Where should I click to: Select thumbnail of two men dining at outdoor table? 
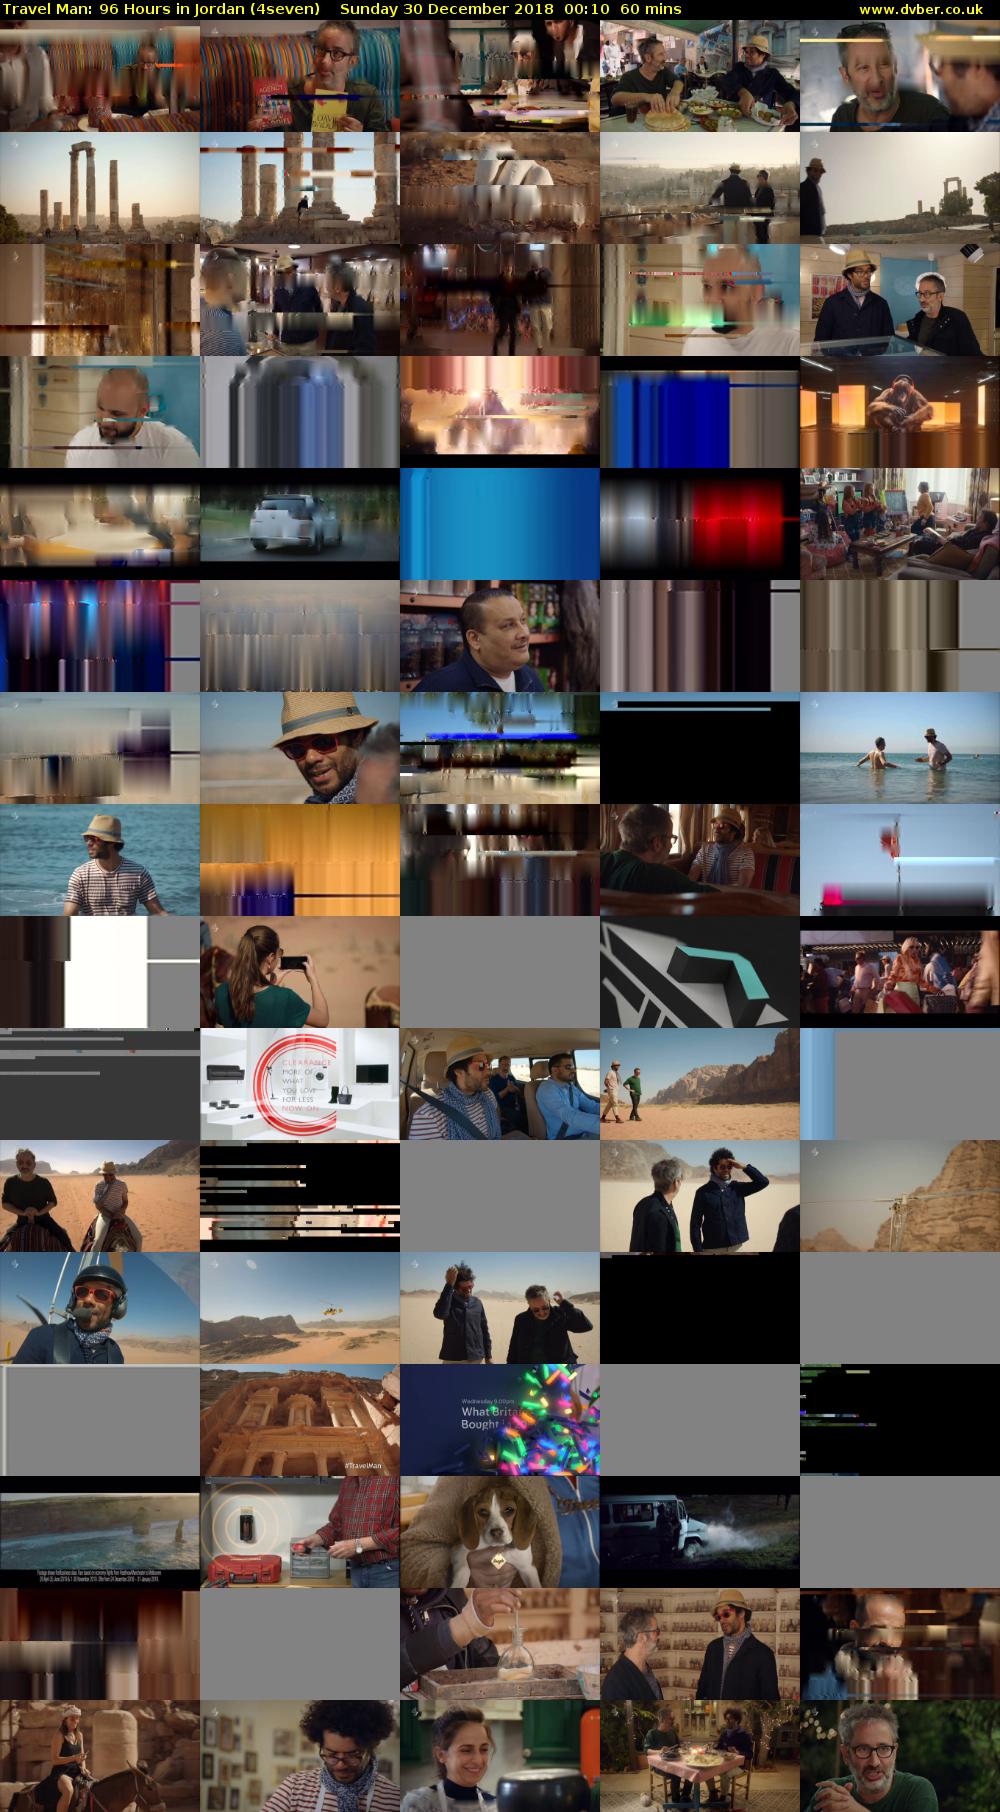pyautogui.click(x=700, y=1756)
